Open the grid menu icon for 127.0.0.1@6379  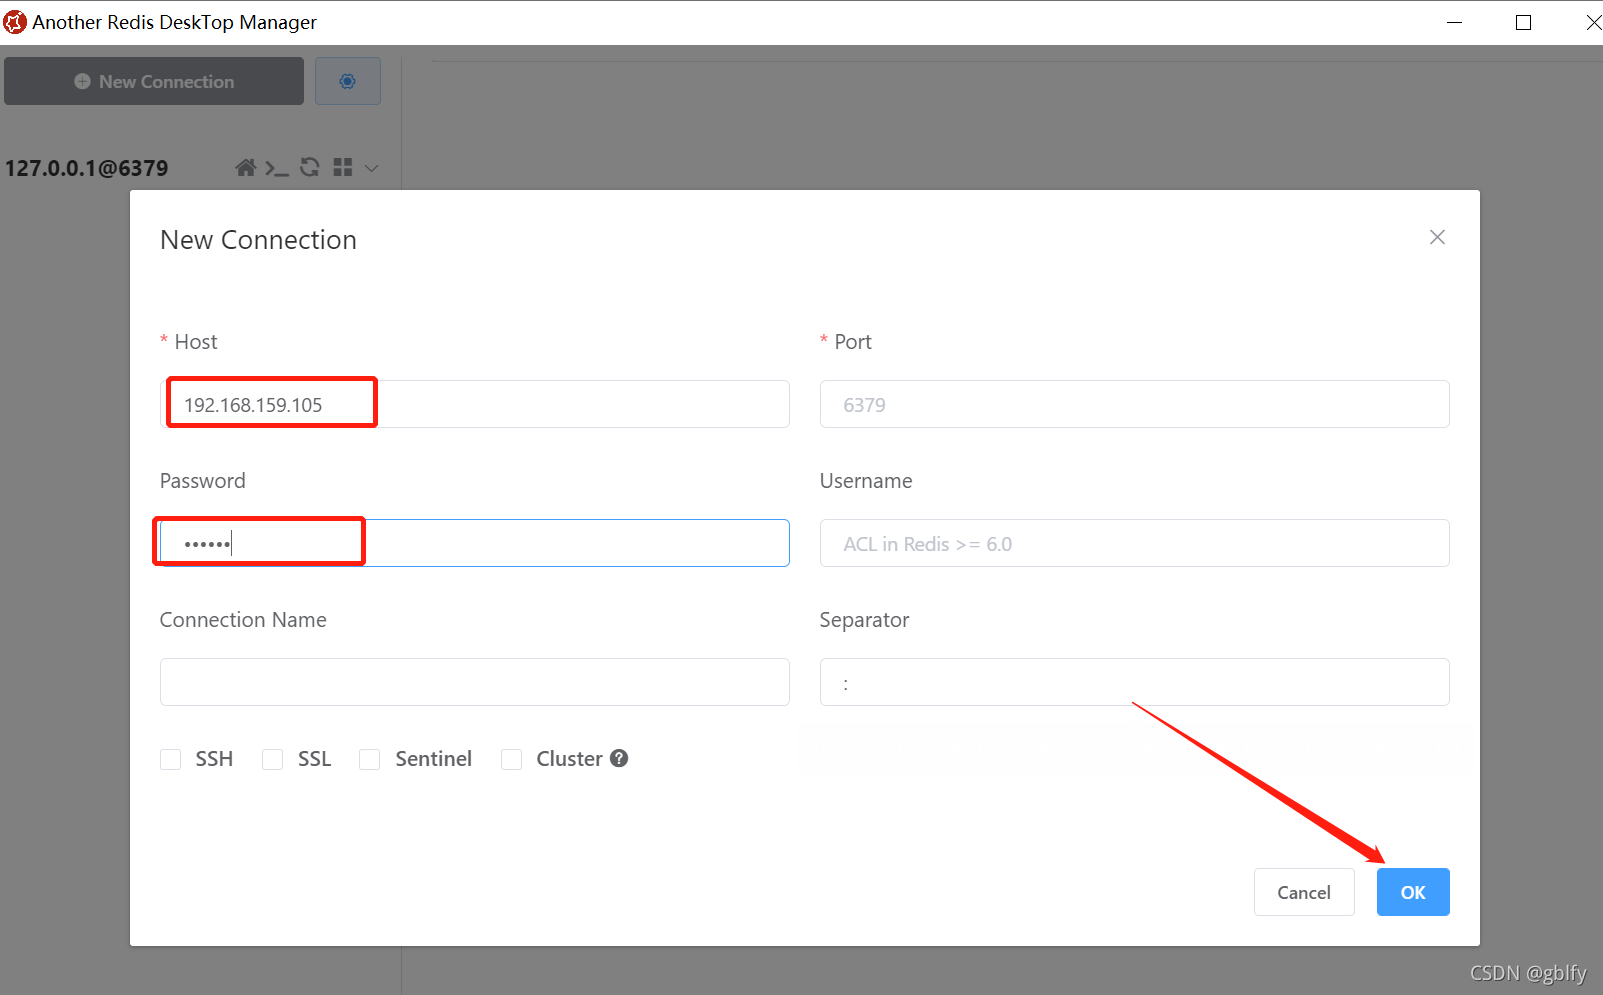click(343, 167)
